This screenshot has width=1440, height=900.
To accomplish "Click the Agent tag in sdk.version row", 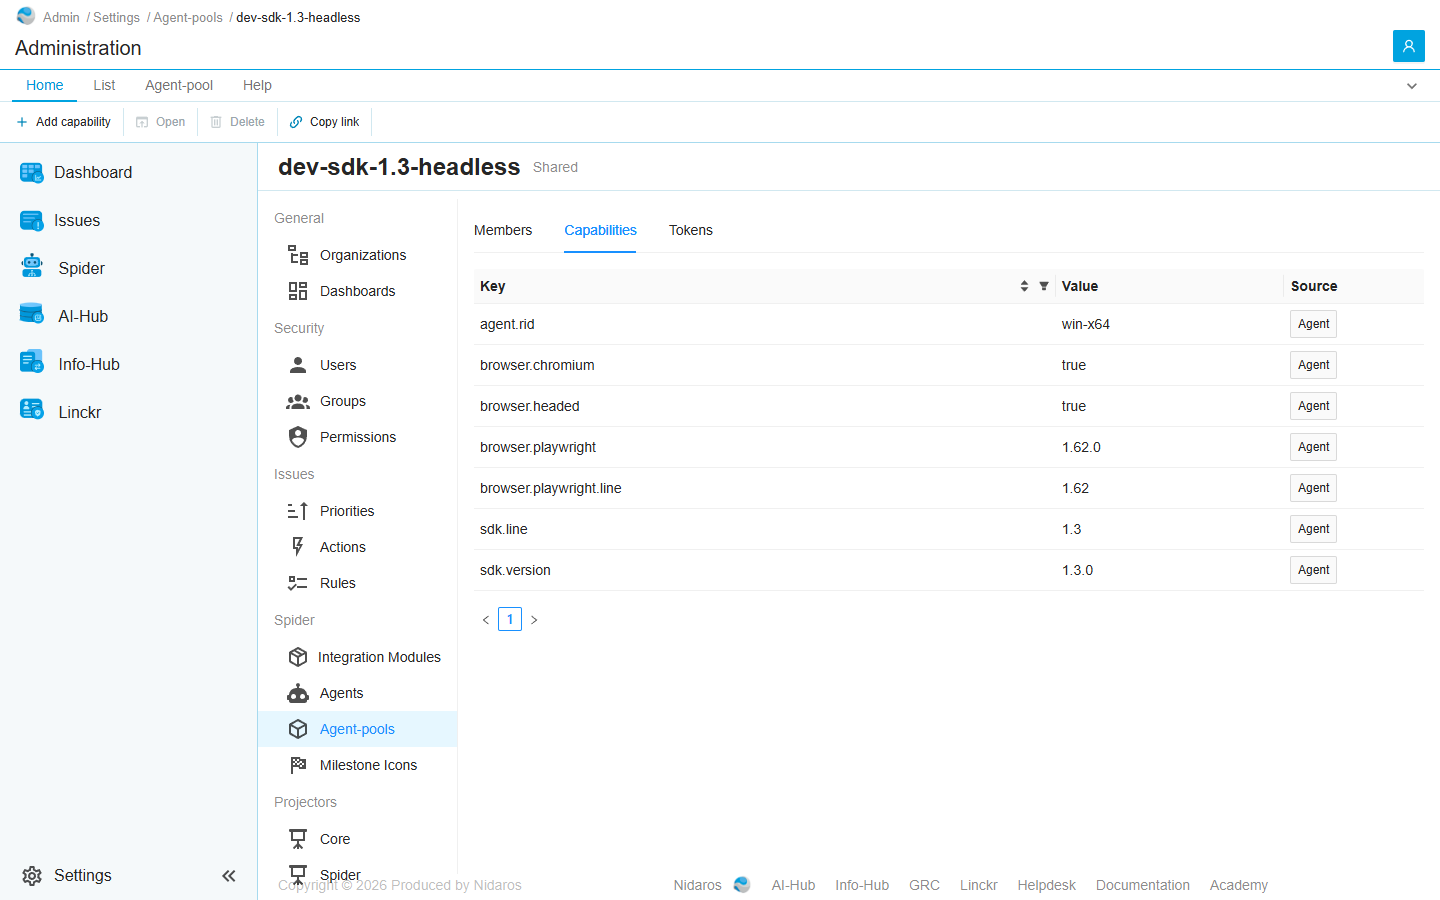I will coord(1313,570).
